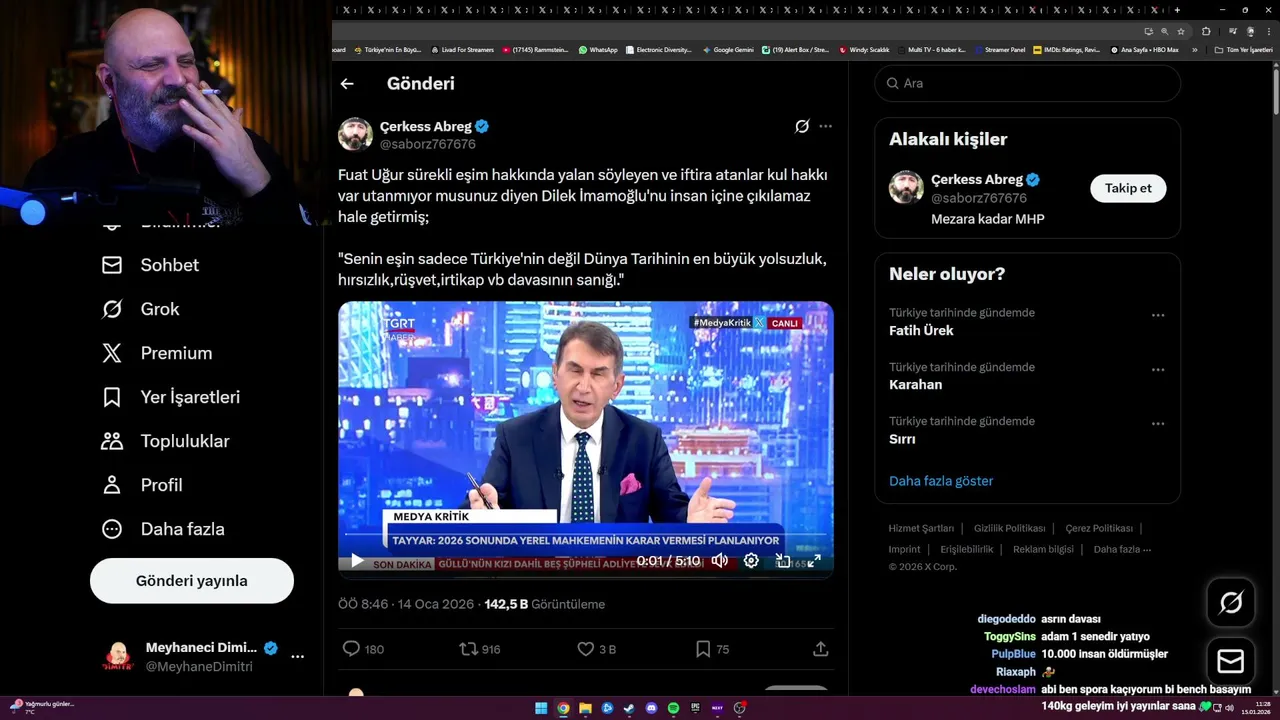Open Gizlilik Politikası footer link
Viewport: 1280px width, 720px height.
click(x=1009, y=528)
